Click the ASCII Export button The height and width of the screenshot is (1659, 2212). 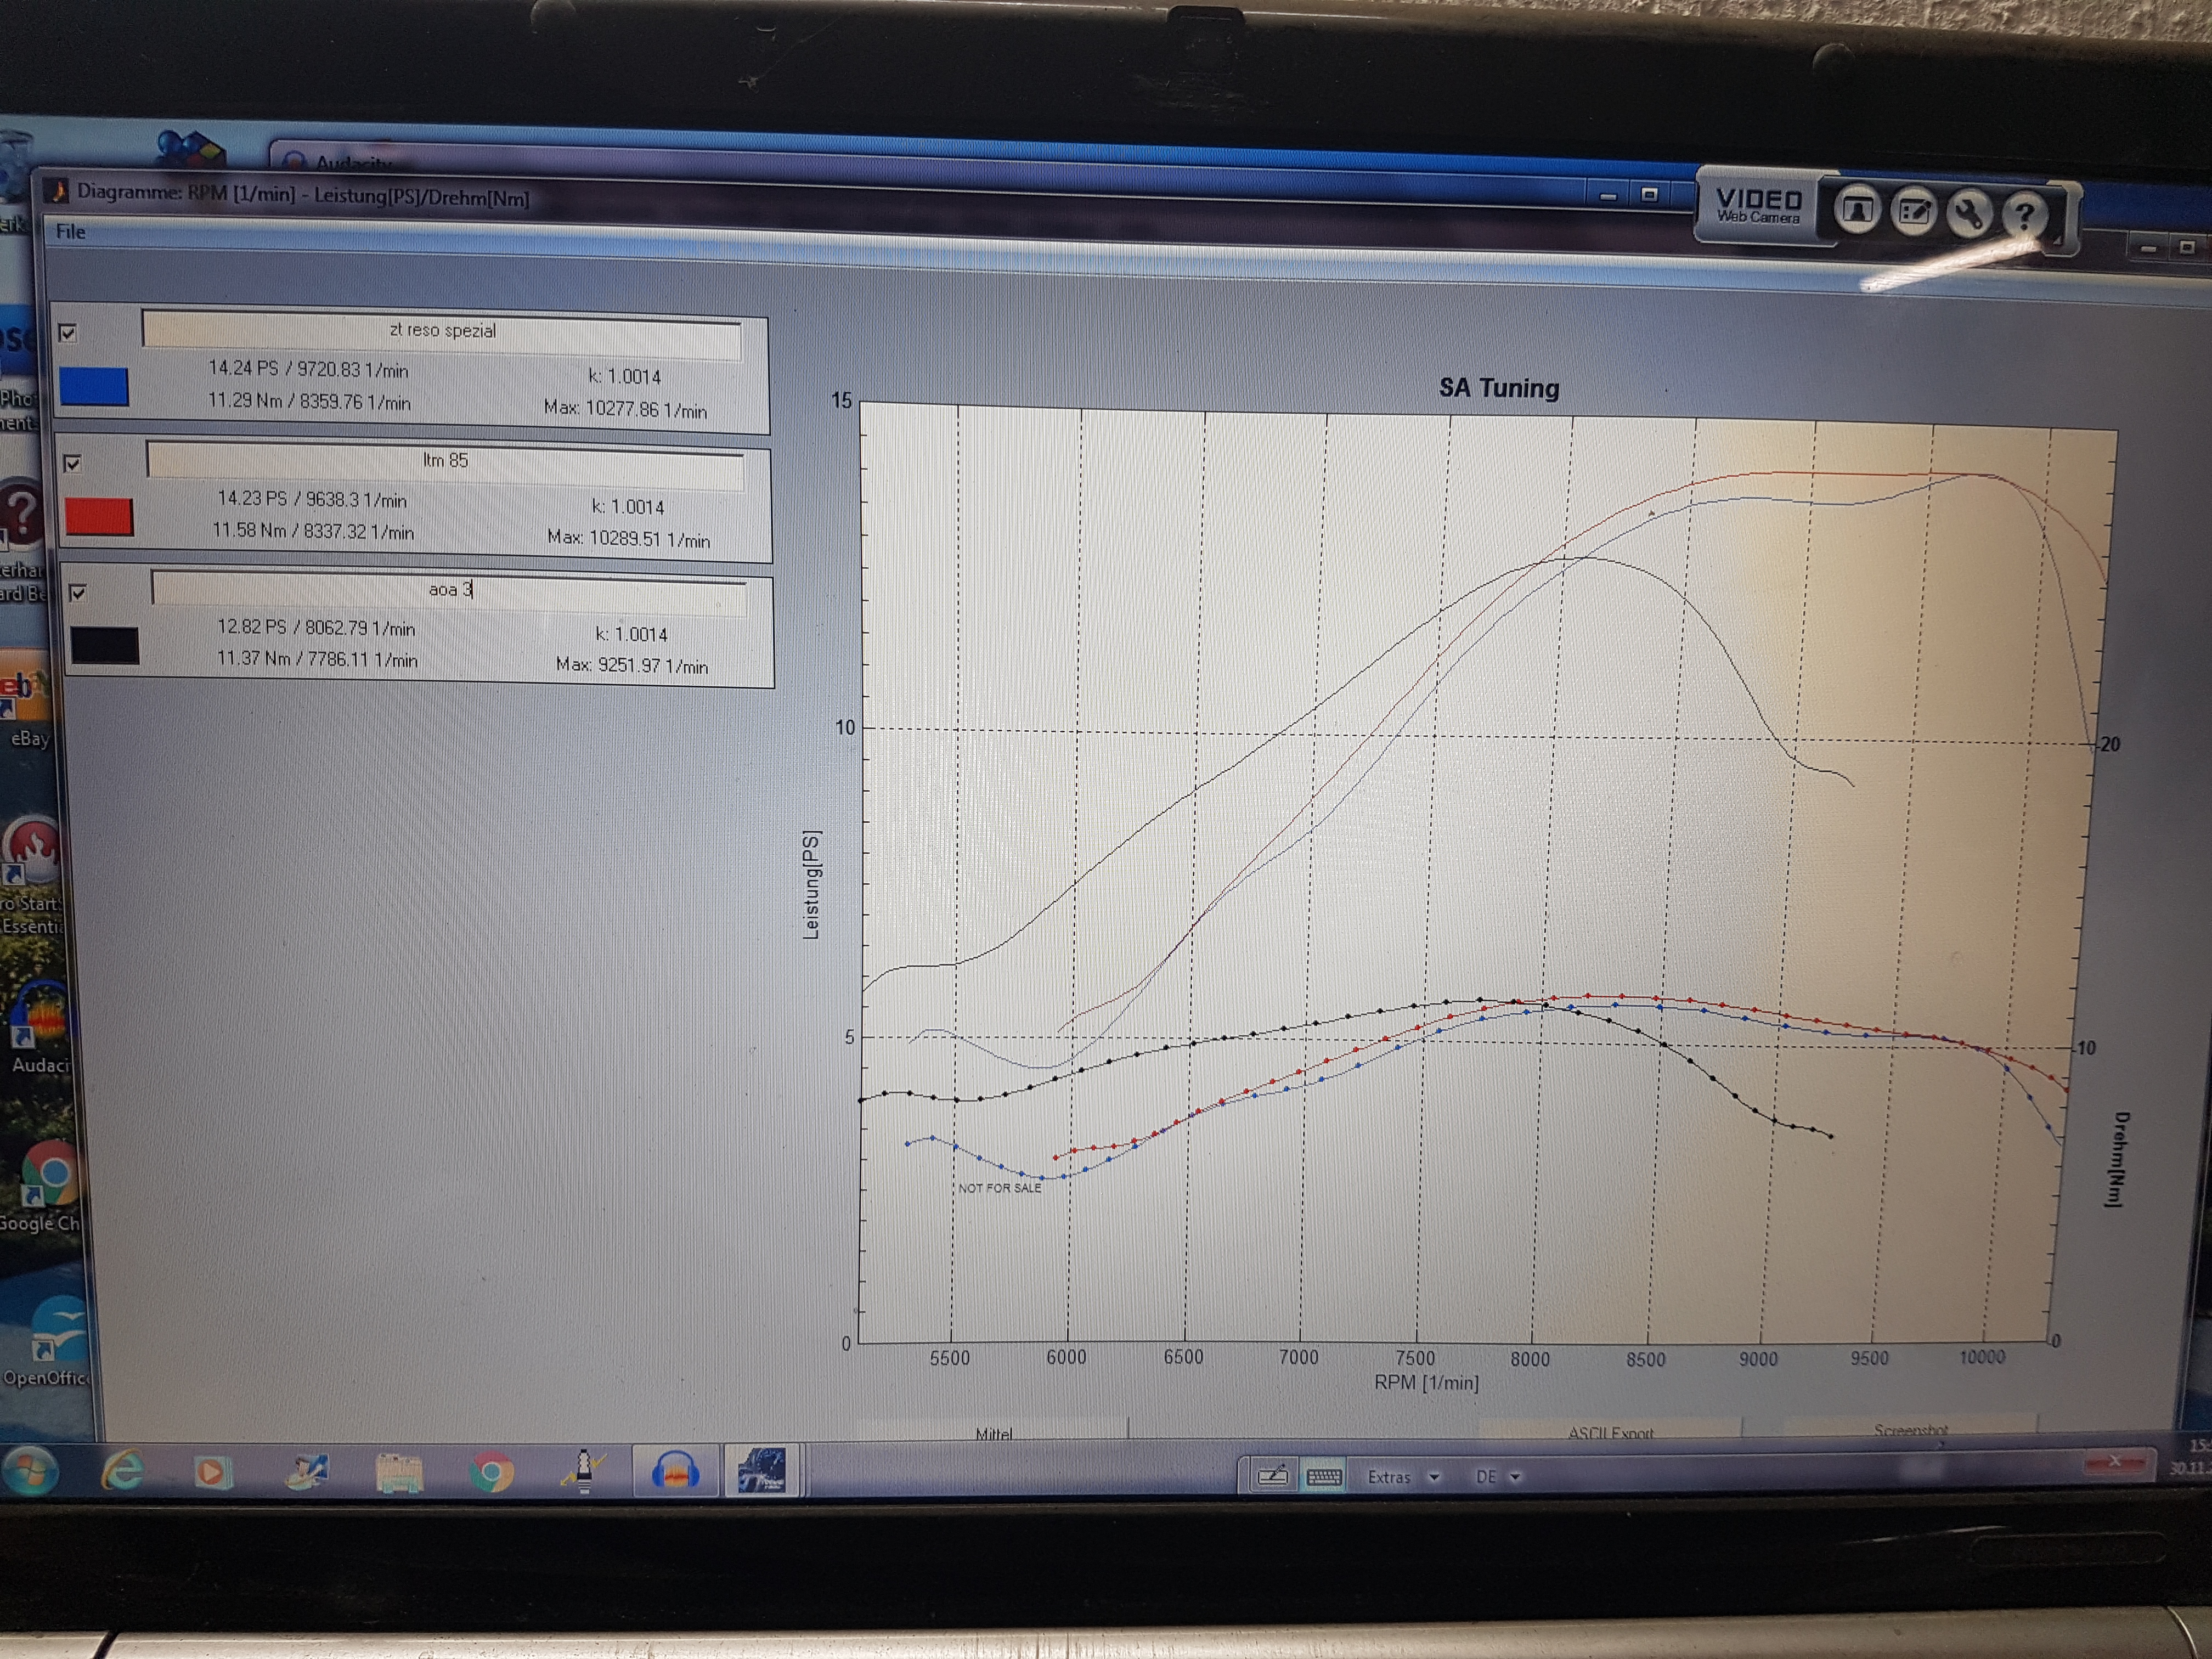click(x=1610, y=1432)
